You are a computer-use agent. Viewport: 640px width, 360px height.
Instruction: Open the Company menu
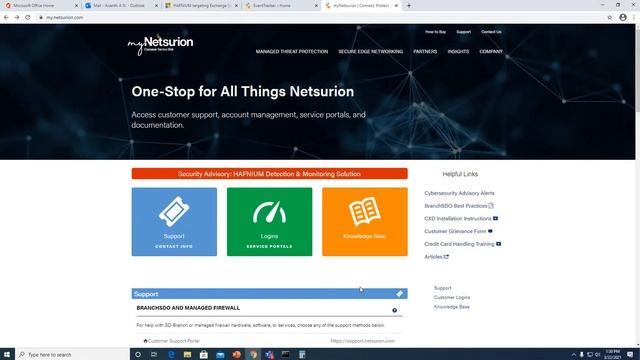coord(491,52)
